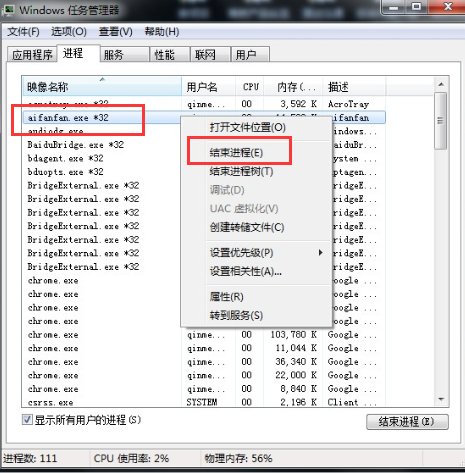This screenshot has width=465, height=473.
Task: Click the scrollbar down arrow
Action: point(441,399)
